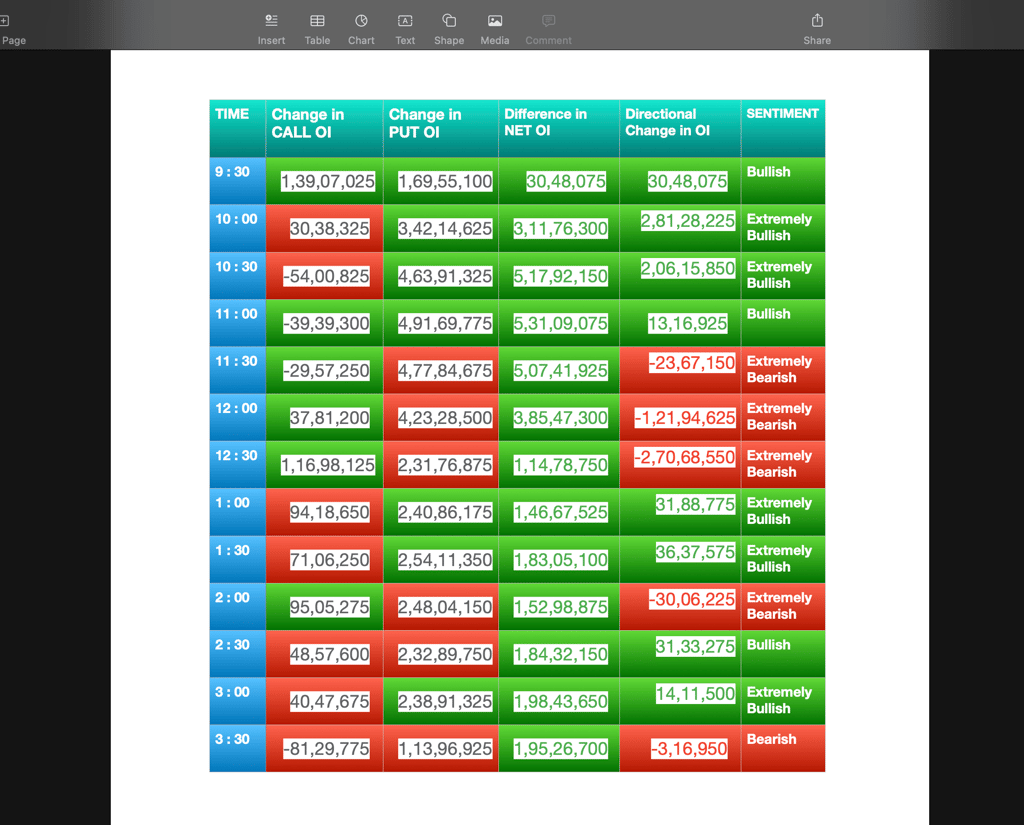Add a Text box from toolbar
This screenshot has width=1024, height=825.
(x=405, y=29)
